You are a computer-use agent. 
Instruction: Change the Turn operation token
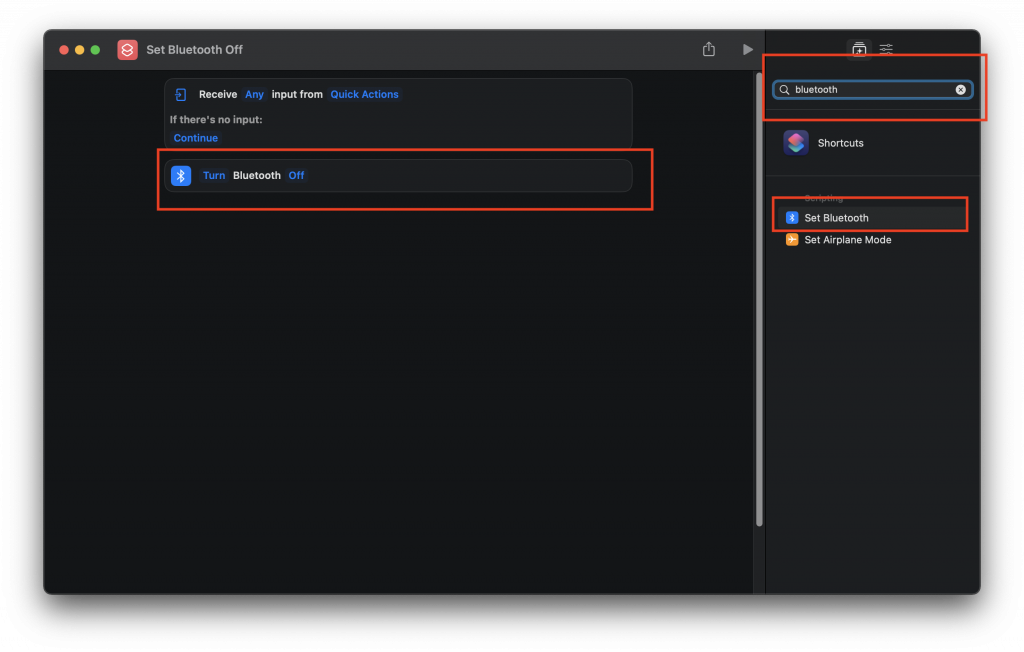point(214,176)
